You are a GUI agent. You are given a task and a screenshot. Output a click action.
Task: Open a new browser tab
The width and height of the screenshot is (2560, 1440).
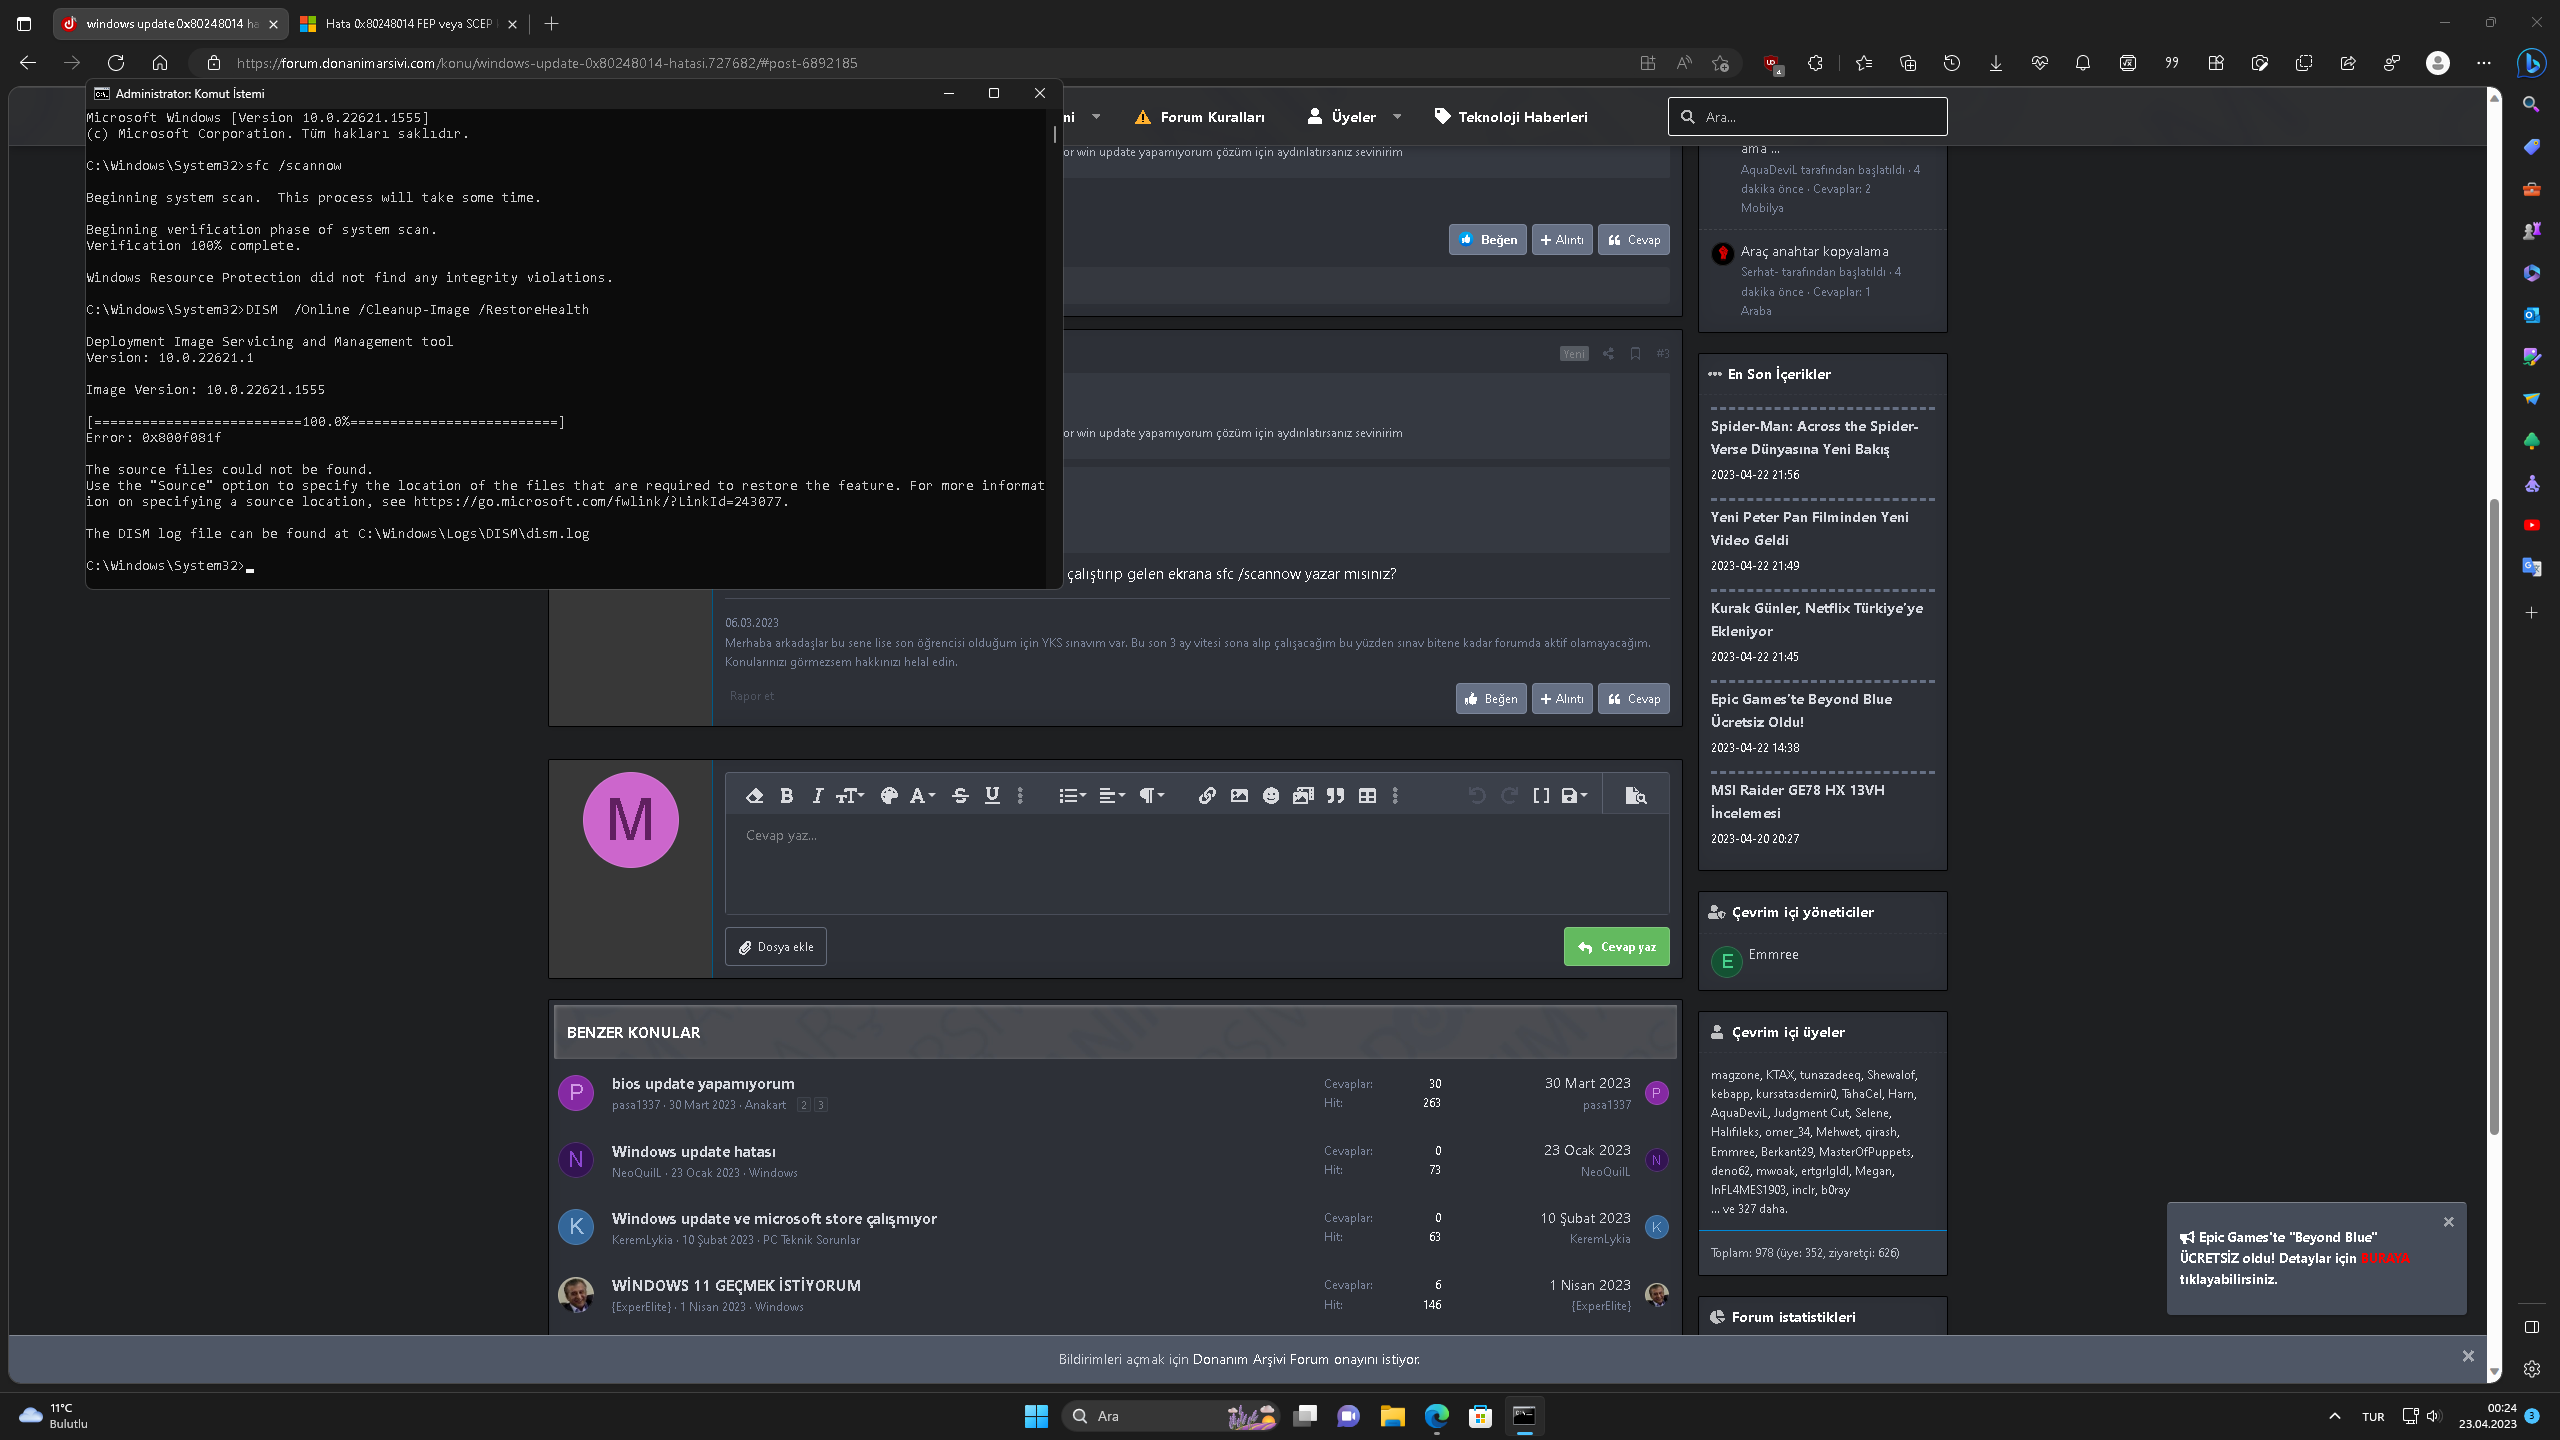[x=551, y=23]
